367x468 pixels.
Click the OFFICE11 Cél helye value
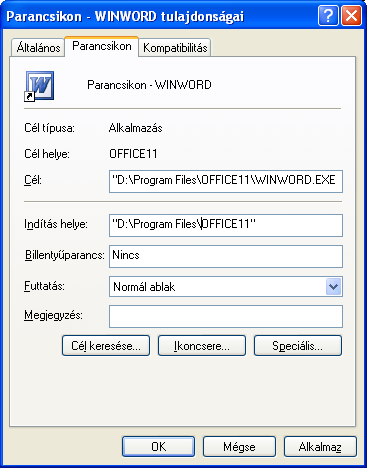click(x=133, y=154)
